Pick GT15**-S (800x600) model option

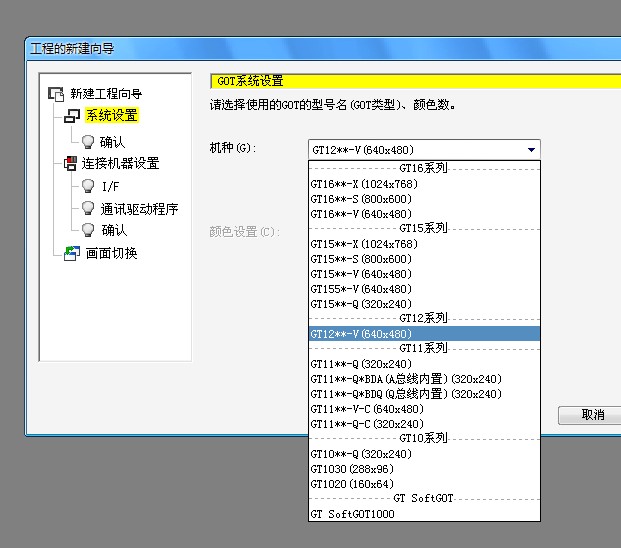click(361, 259)
